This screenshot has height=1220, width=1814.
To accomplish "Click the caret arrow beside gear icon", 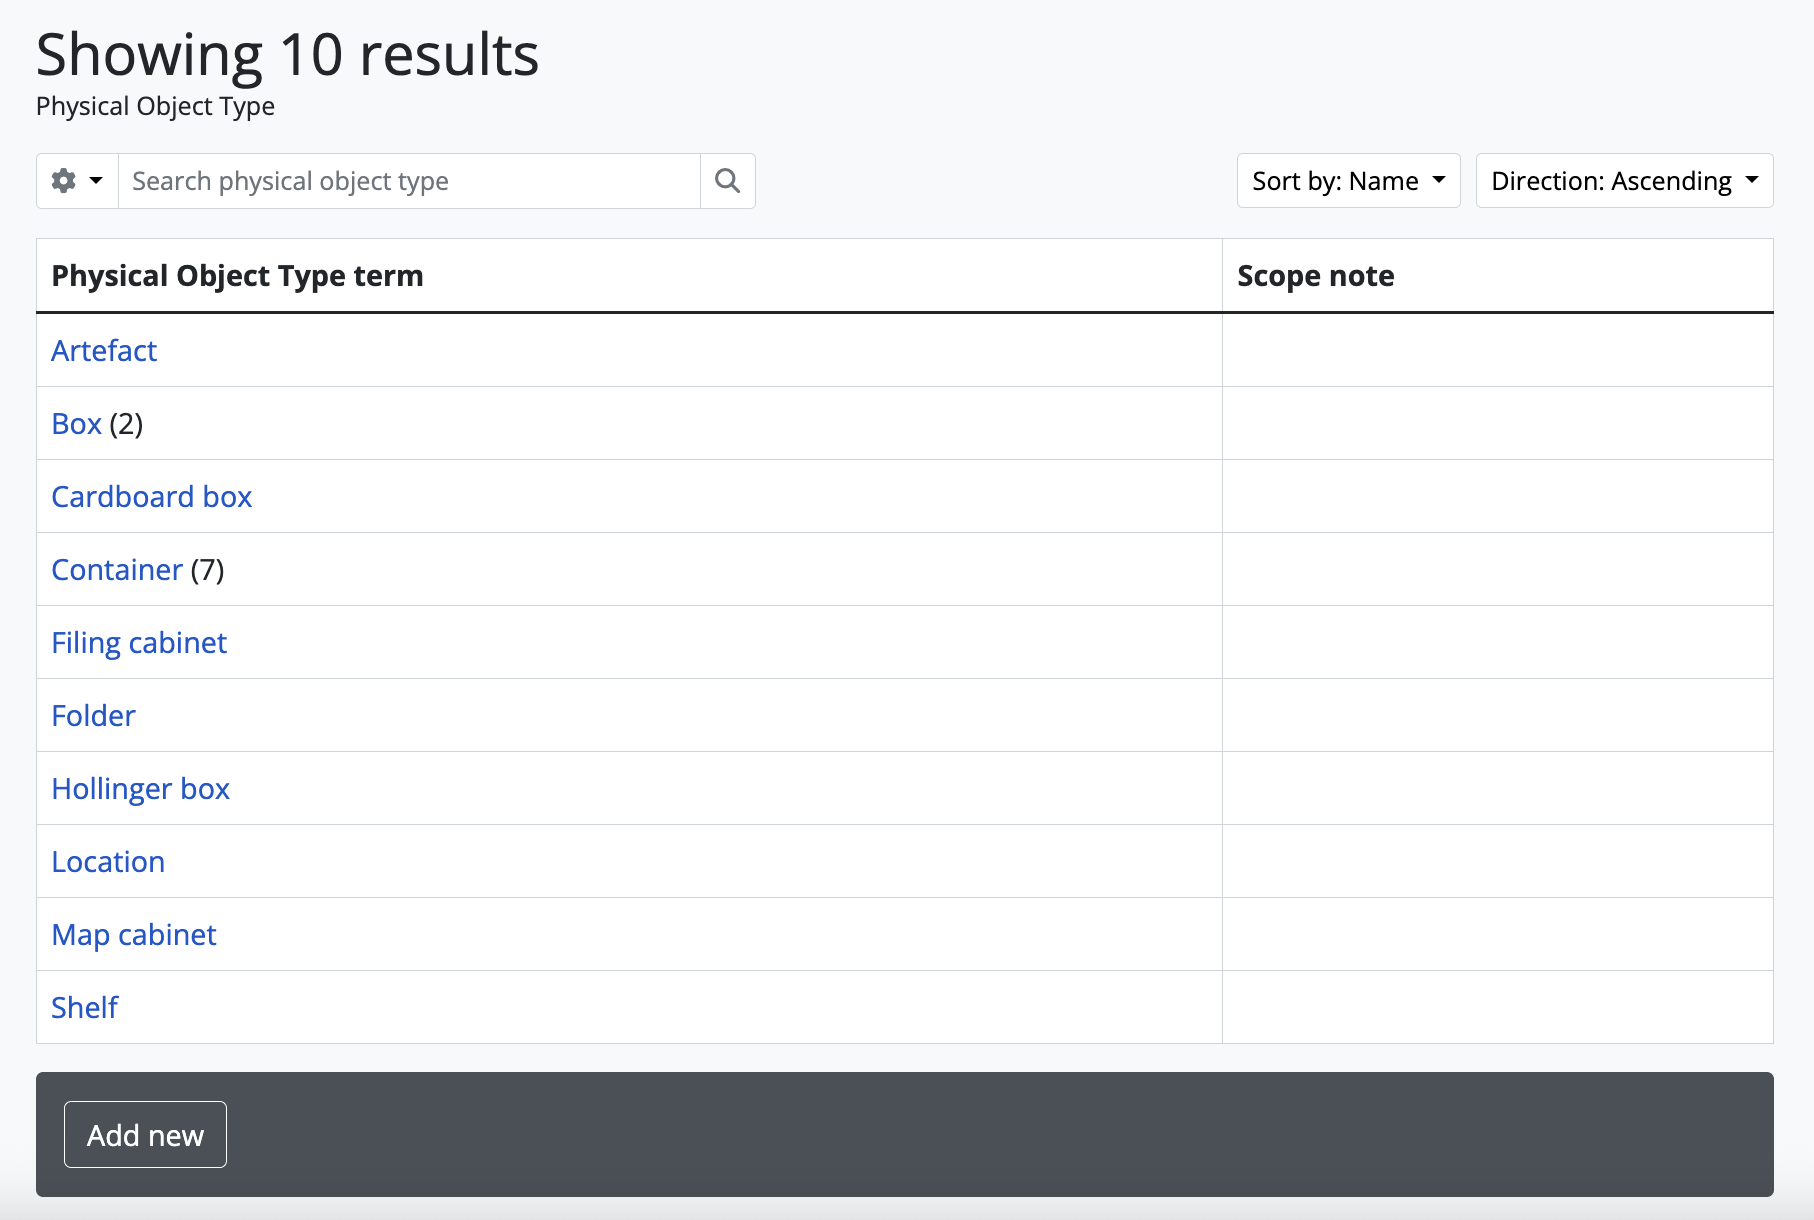I will (96, 181).
